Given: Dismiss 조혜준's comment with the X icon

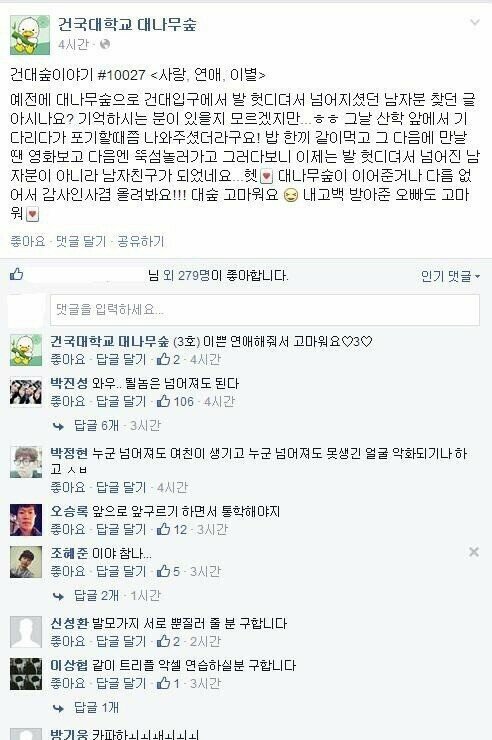Looking at the screenshot, I should 474,552.
